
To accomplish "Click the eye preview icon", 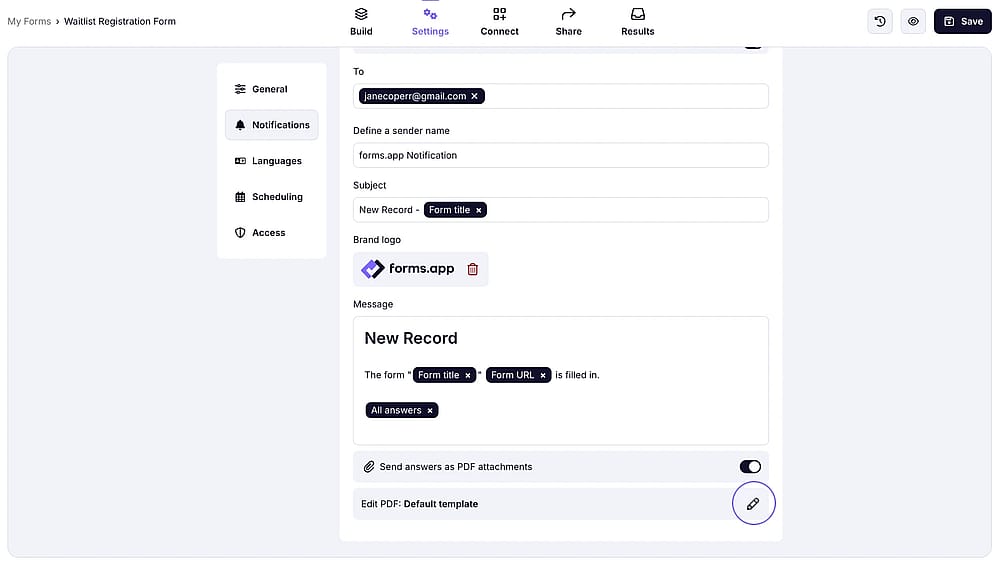I will [913, 21].
